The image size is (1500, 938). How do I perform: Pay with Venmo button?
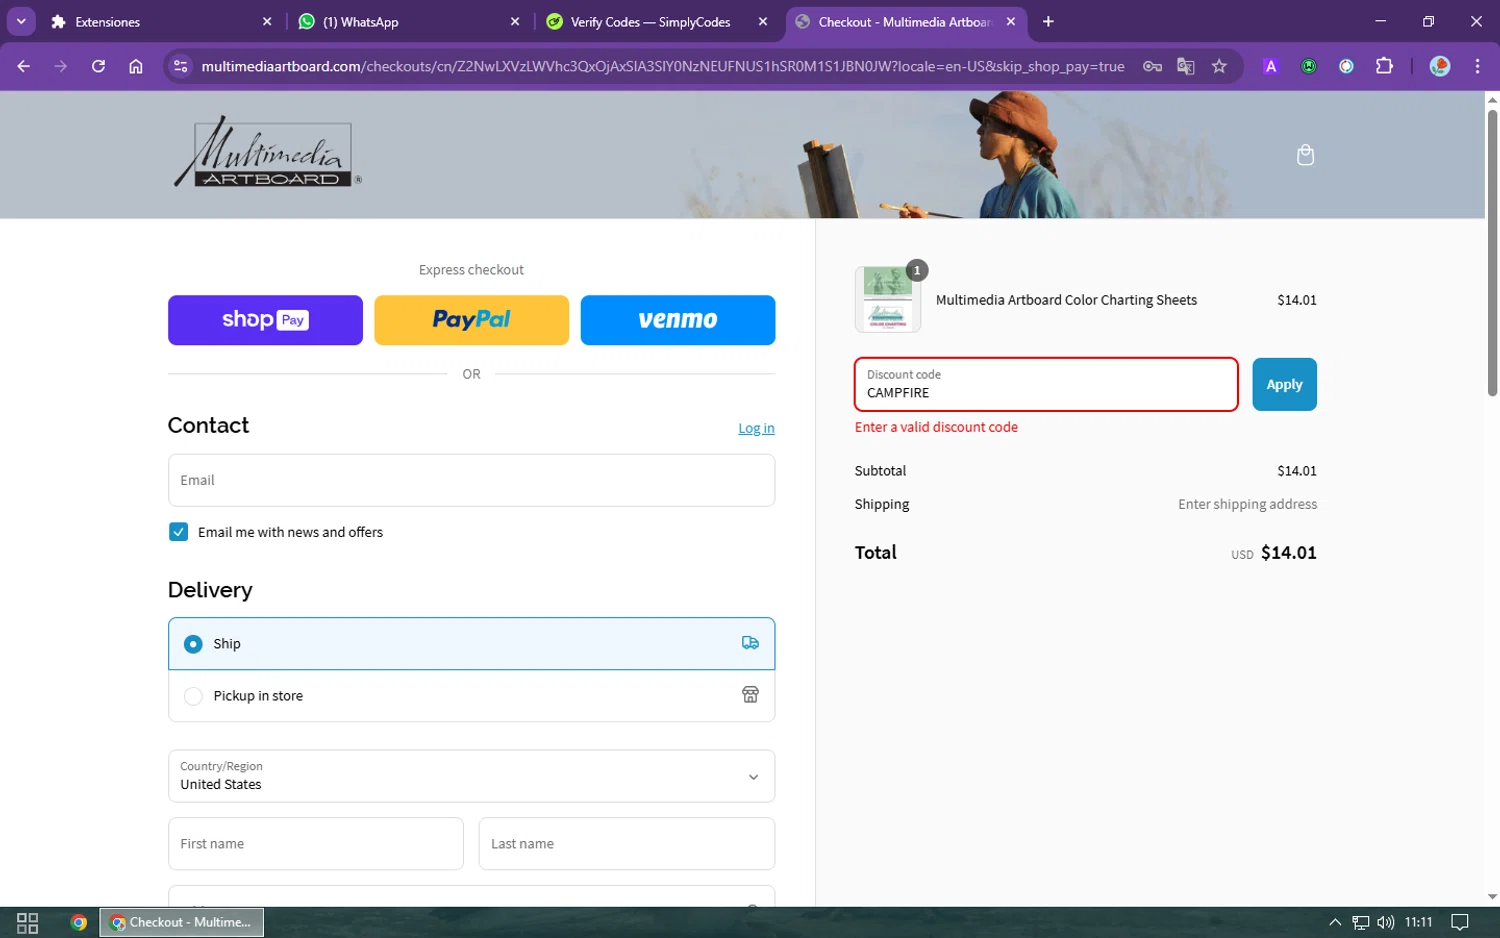point(678,320)
